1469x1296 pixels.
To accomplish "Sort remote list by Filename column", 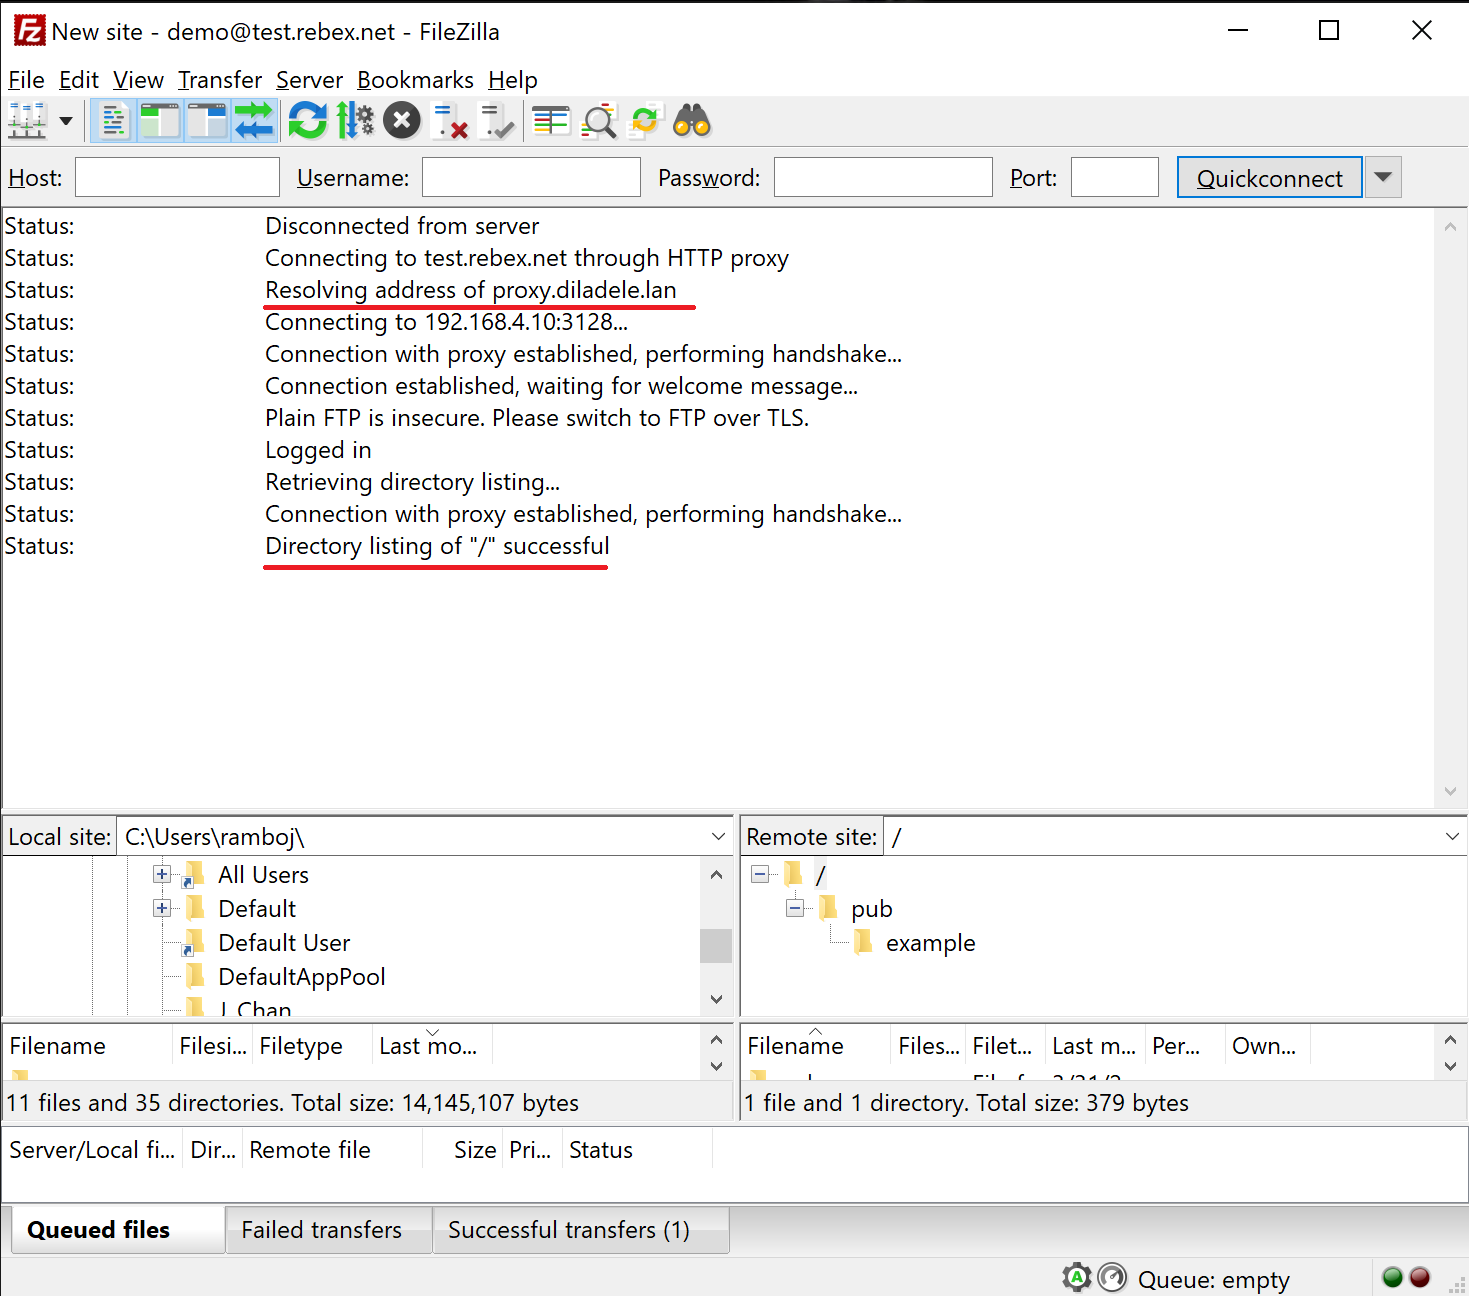I will click(x=815, y=1046).
